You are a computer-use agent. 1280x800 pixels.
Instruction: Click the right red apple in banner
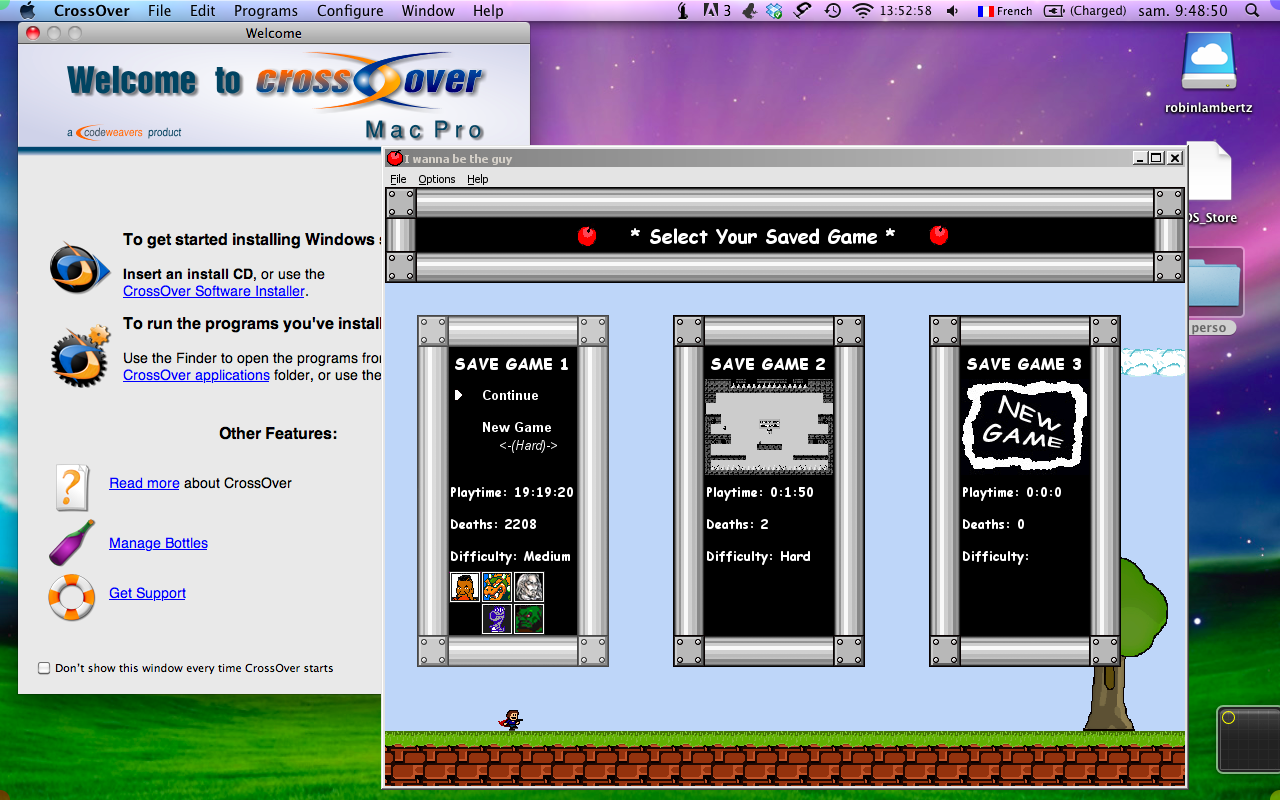(938, 235)
